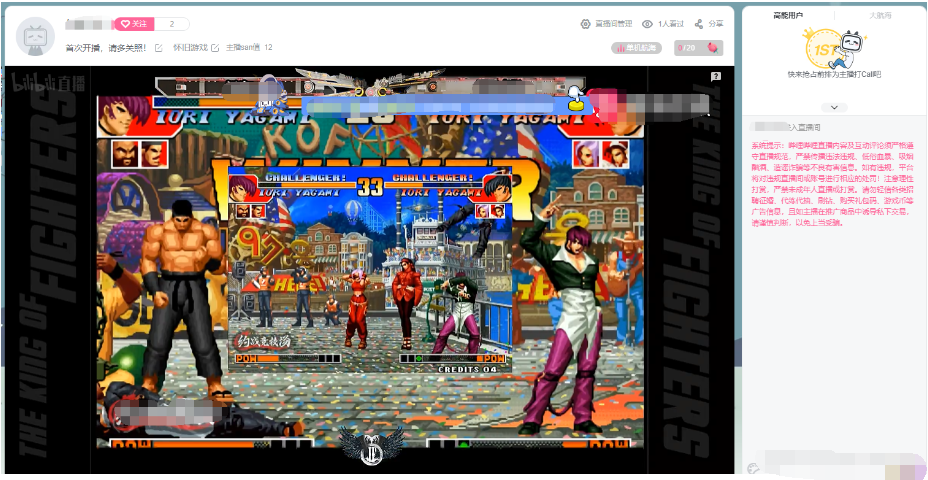Click edit icon beside stream title
The height and width of the screenshot is (480, 928).
158,48
